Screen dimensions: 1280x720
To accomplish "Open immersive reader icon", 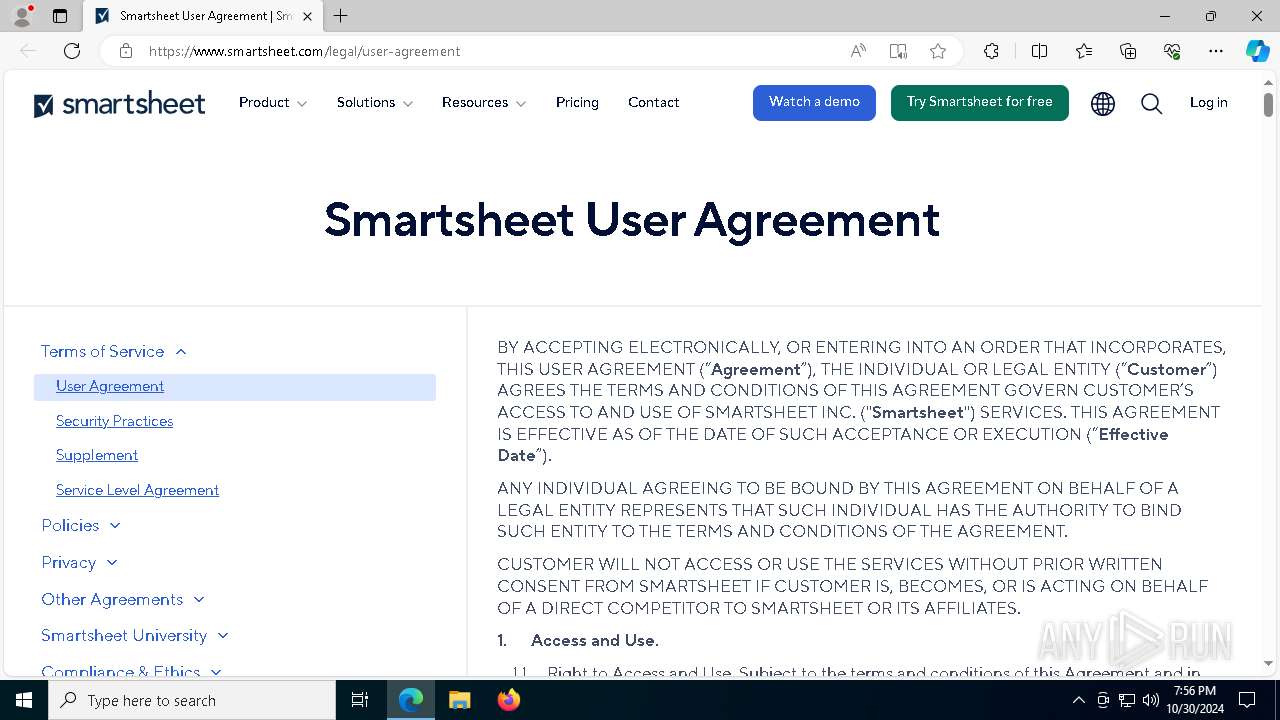I will (x=898, y=51).
